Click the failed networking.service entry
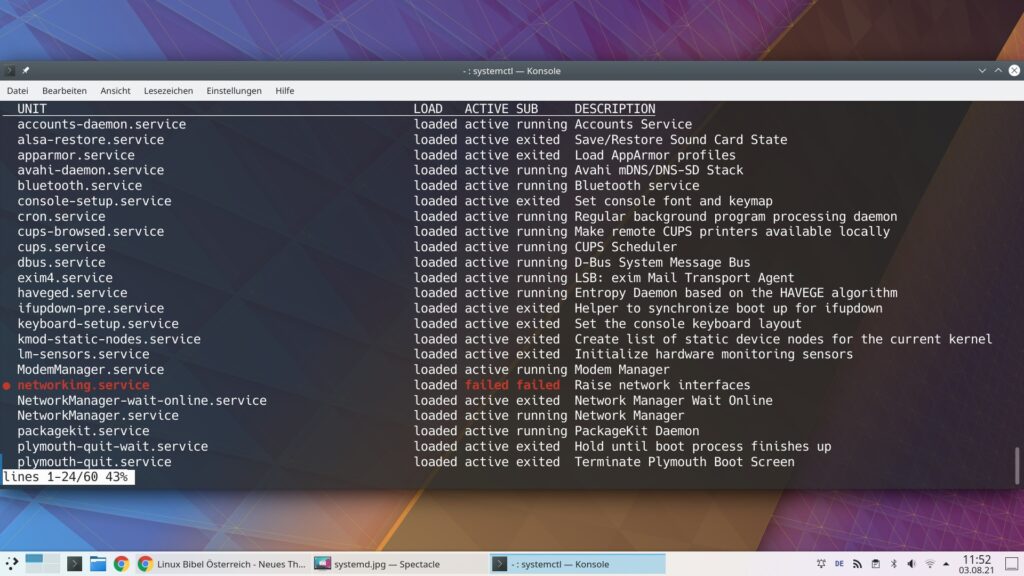 point(84,385)
